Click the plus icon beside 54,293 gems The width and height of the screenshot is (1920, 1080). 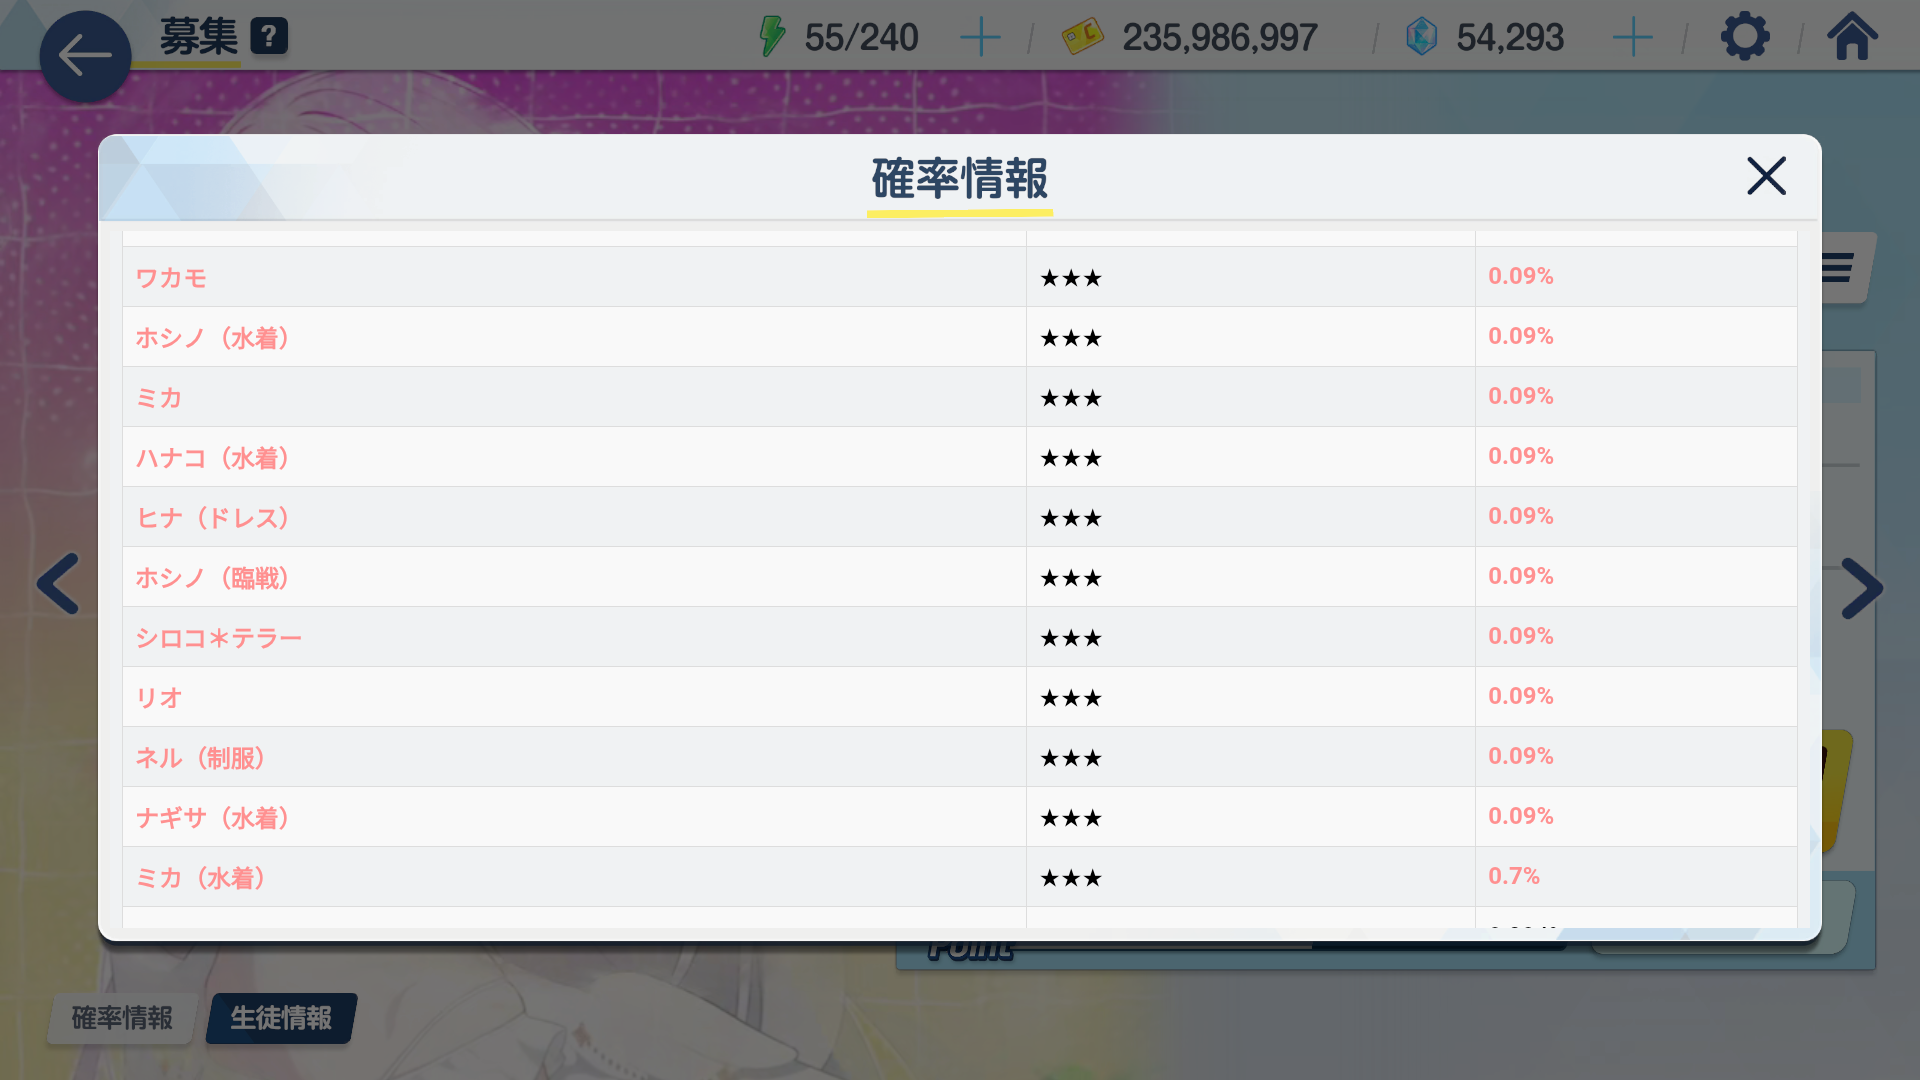(1632, 38)
